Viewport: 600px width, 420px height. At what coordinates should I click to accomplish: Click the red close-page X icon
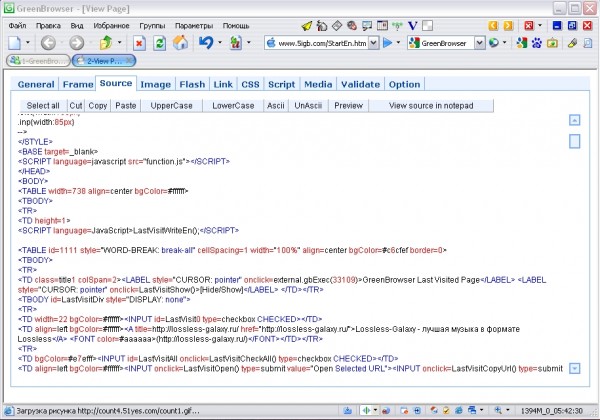[529, 26]
